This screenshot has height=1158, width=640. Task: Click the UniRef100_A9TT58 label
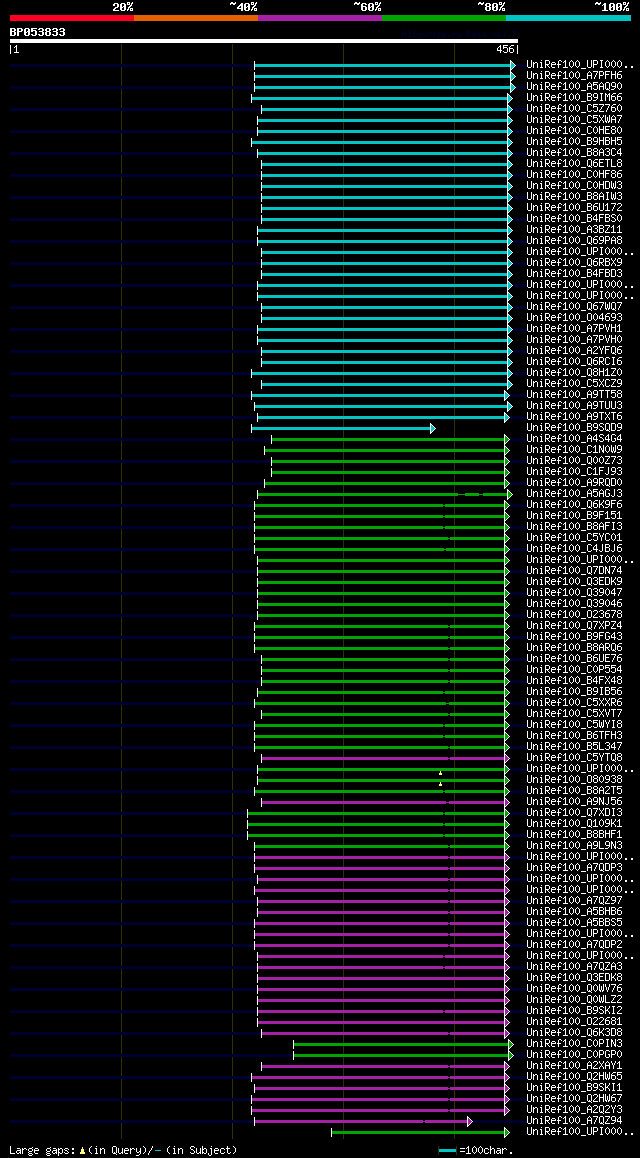tap(574, 395)
